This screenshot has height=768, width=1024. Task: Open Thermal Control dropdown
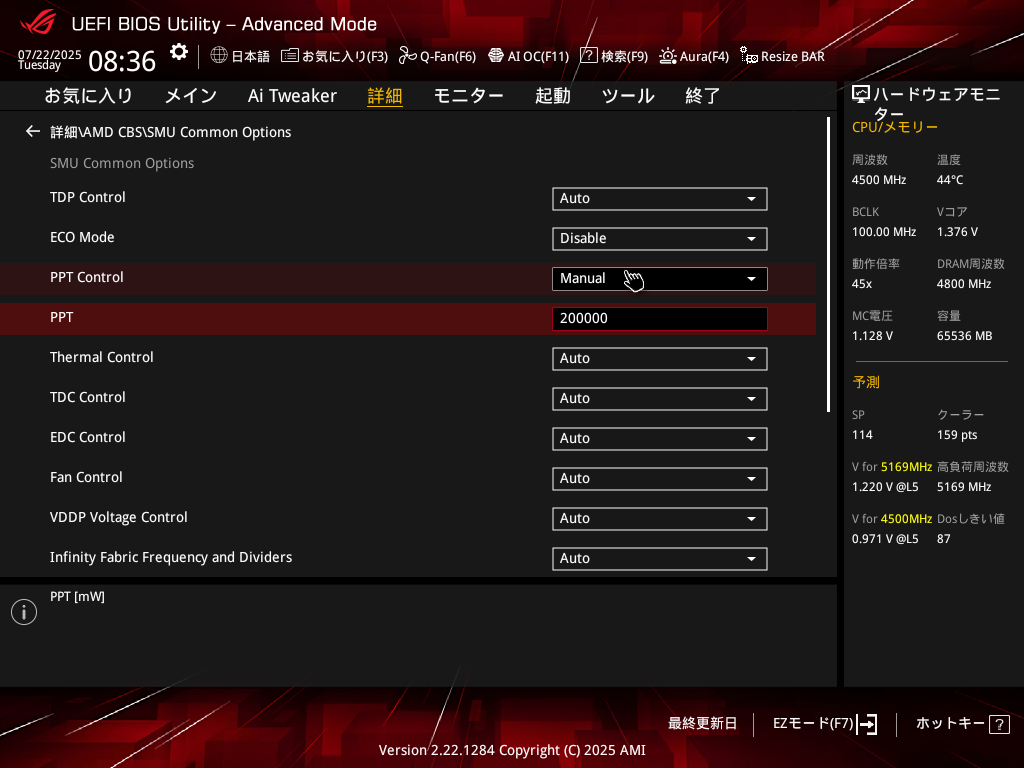pos(660,359)
